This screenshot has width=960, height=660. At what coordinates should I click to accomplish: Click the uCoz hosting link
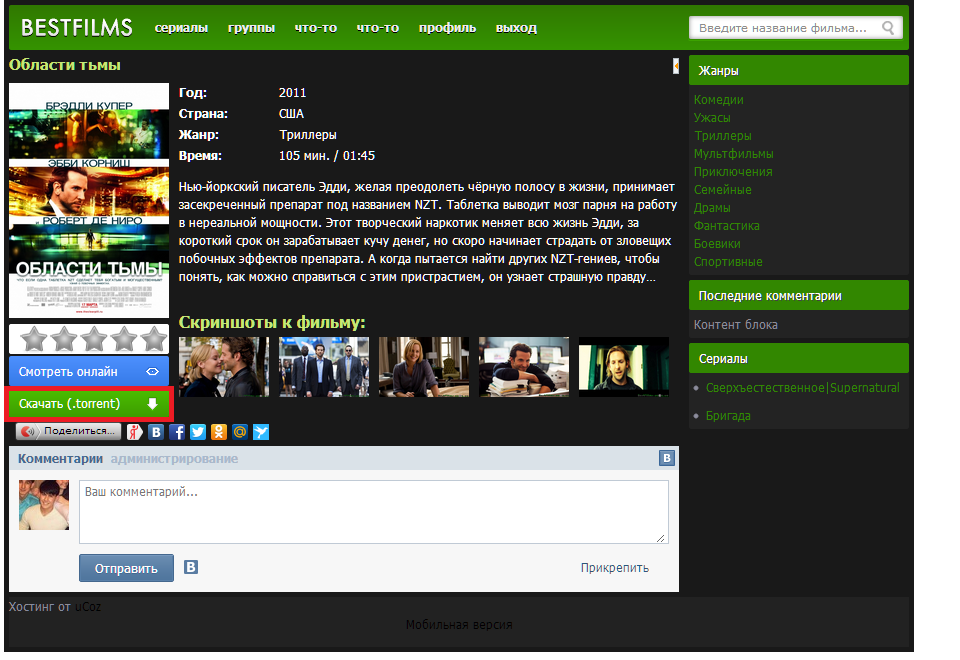(88, 607)
